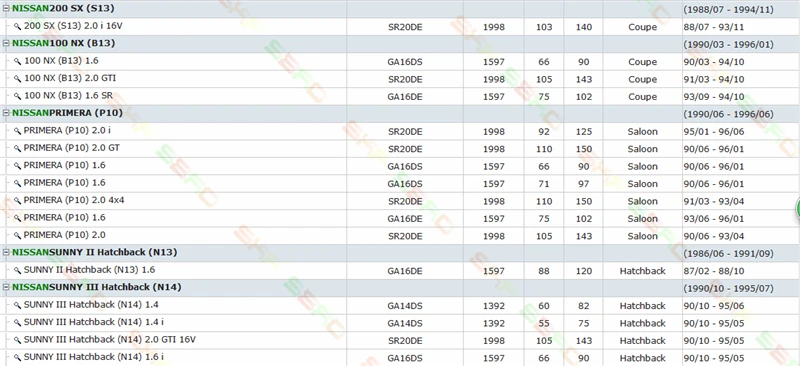
Task: Click magnifier icon of the PRIMERA (P10) 1.6 GA16DE row
Action: point(17,218)
